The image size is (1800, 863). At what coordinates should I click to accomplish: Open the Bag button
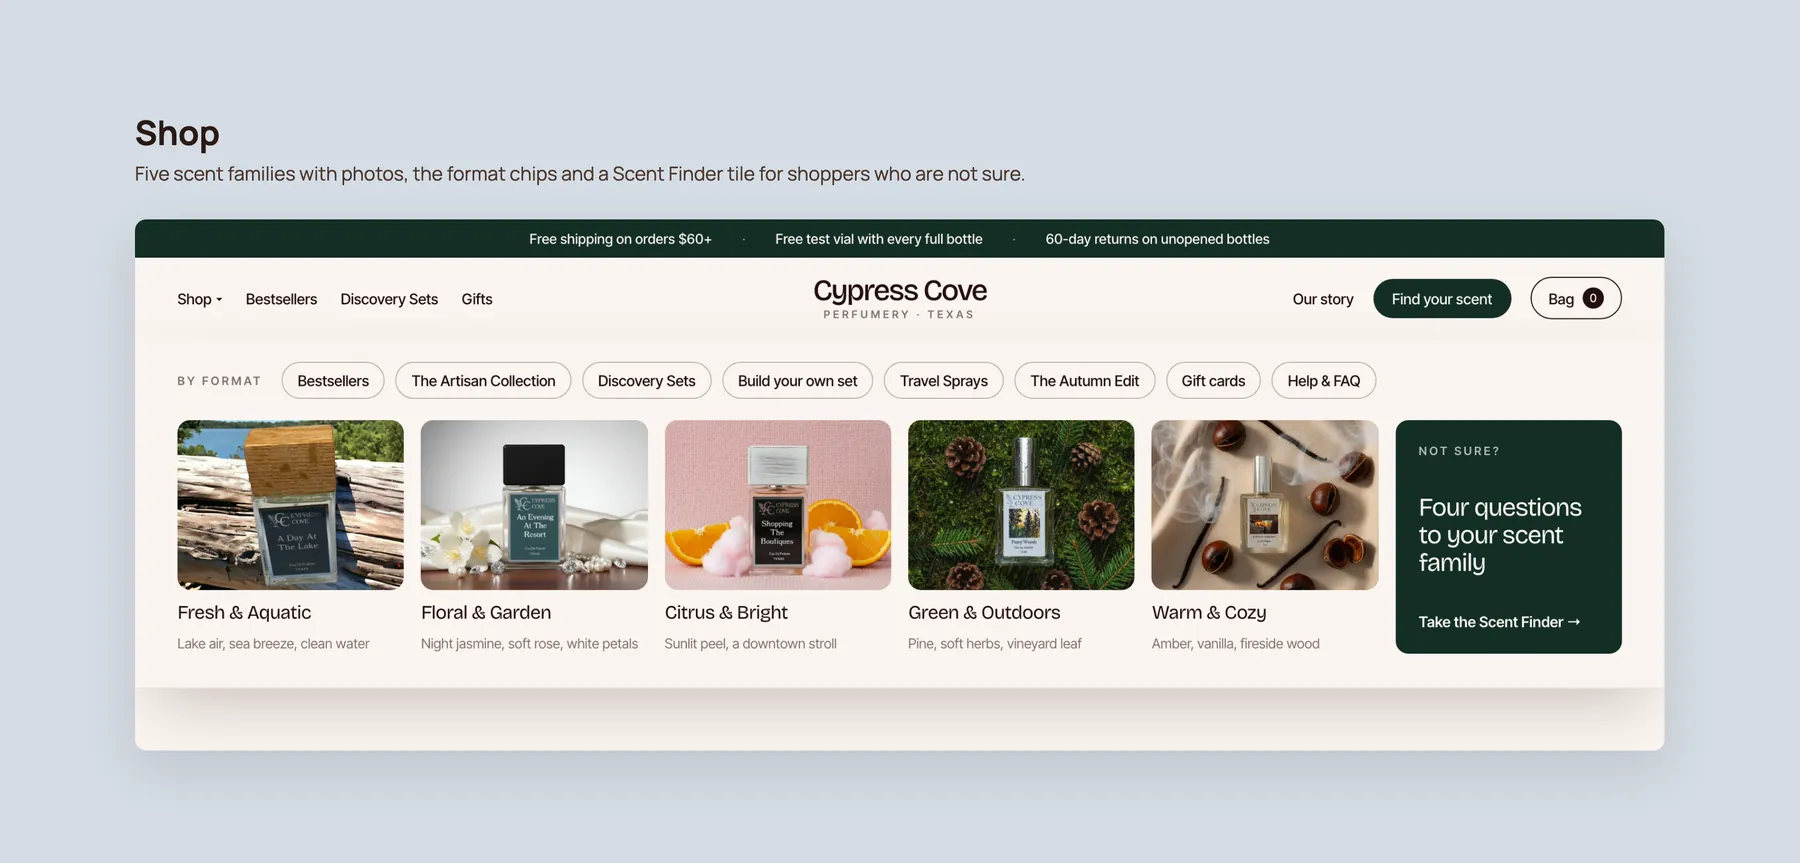pyautogui.click(x=1575, y=298)
